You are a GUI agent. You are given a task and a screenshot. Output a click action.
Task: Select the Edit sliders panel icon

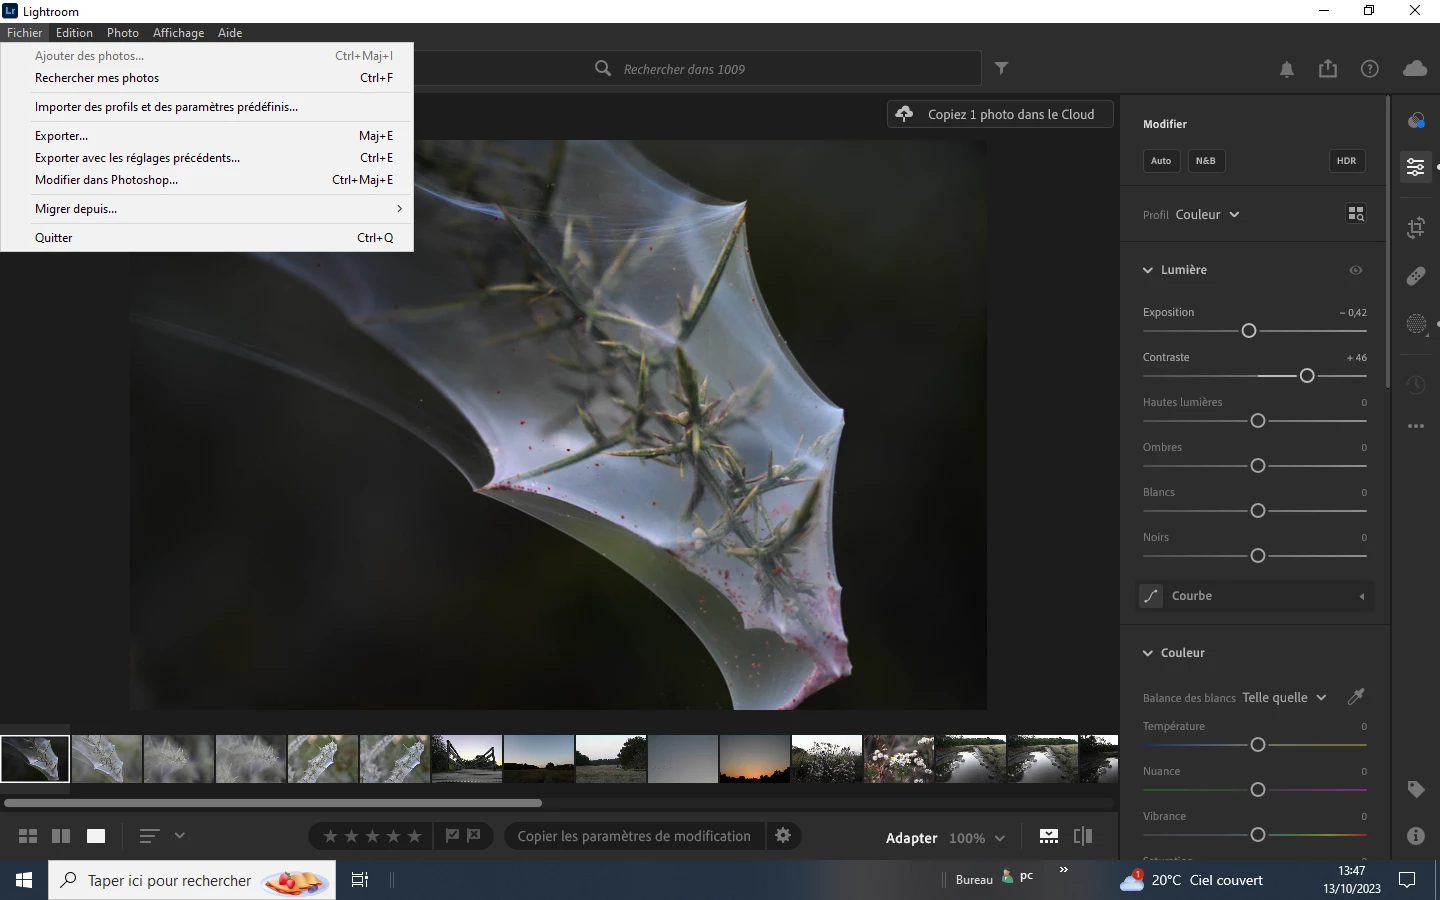(1416, 167)
